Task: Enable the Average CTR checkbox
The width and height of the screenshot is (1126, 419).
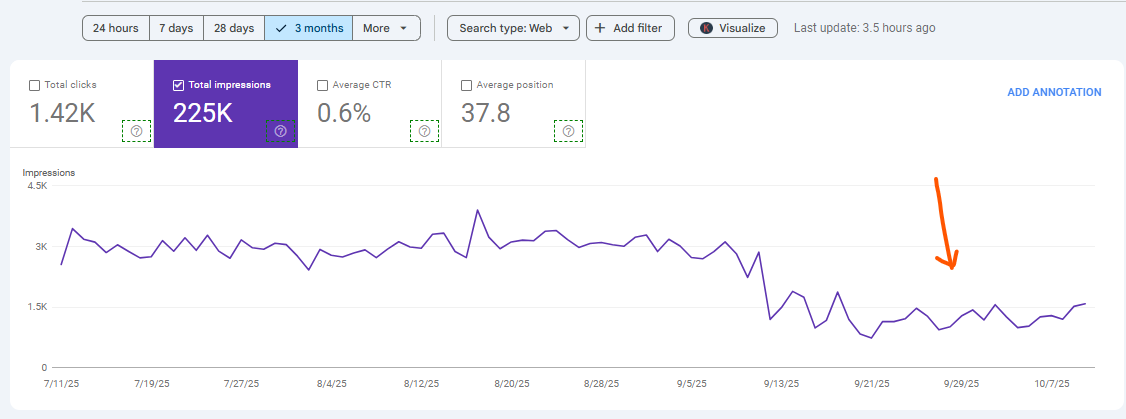Action: pos(323,85)
